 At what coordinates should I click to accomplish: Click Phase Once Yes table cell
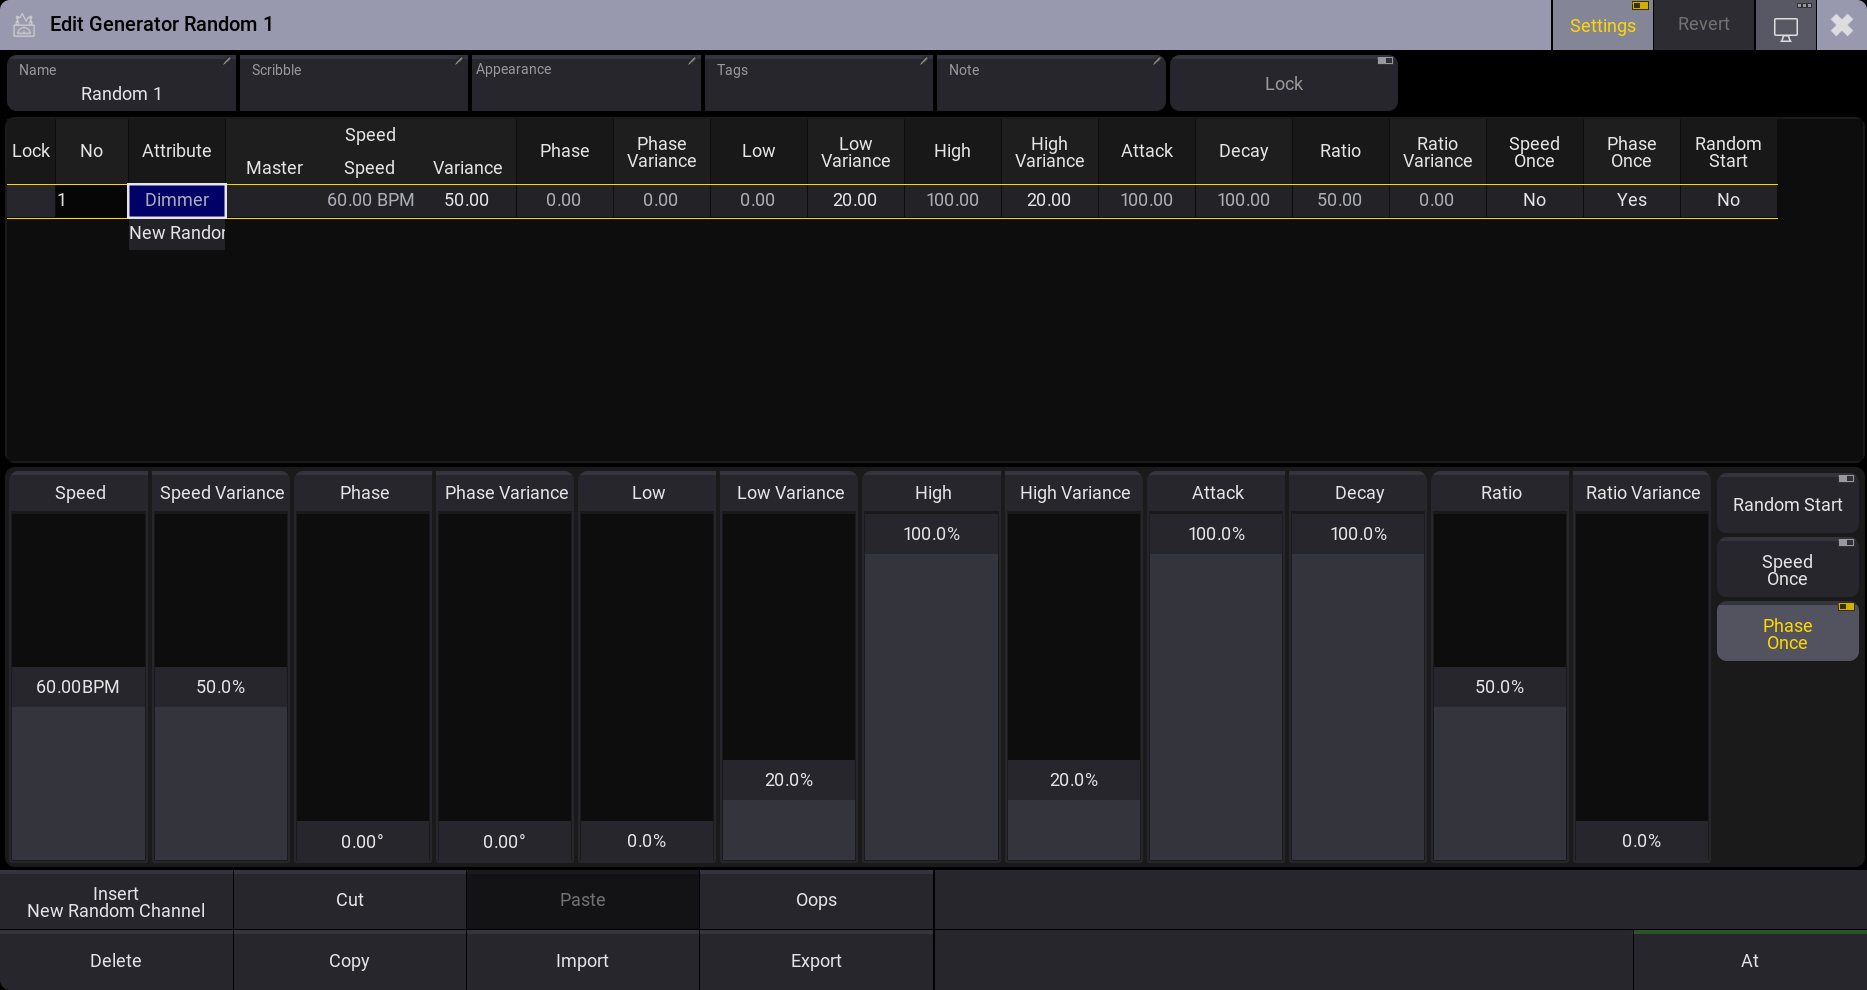coord(1631,200)
